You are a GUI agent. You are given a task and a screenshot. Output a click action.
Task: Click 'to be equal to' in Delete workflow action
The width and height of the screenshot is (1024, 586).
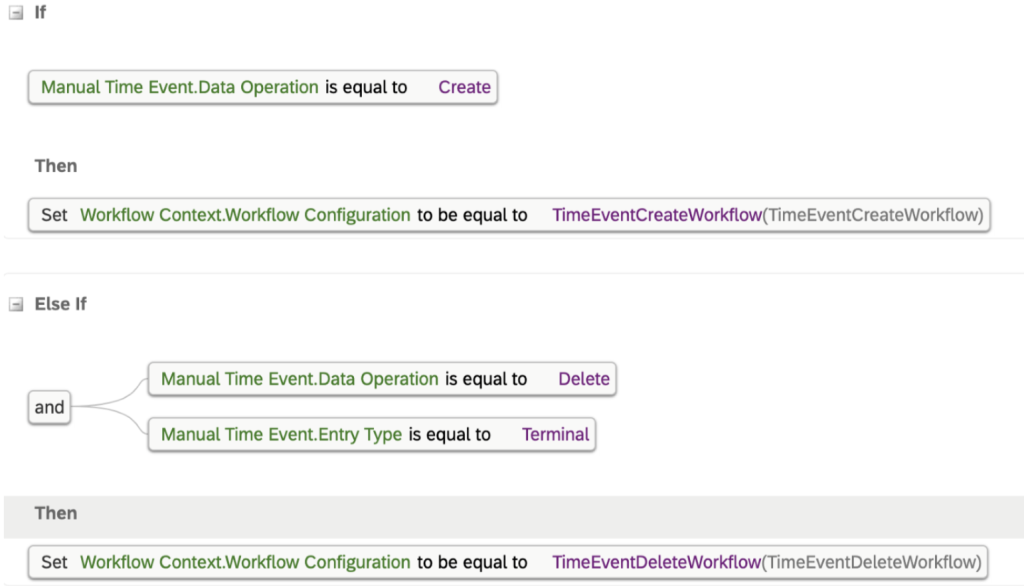472,562
